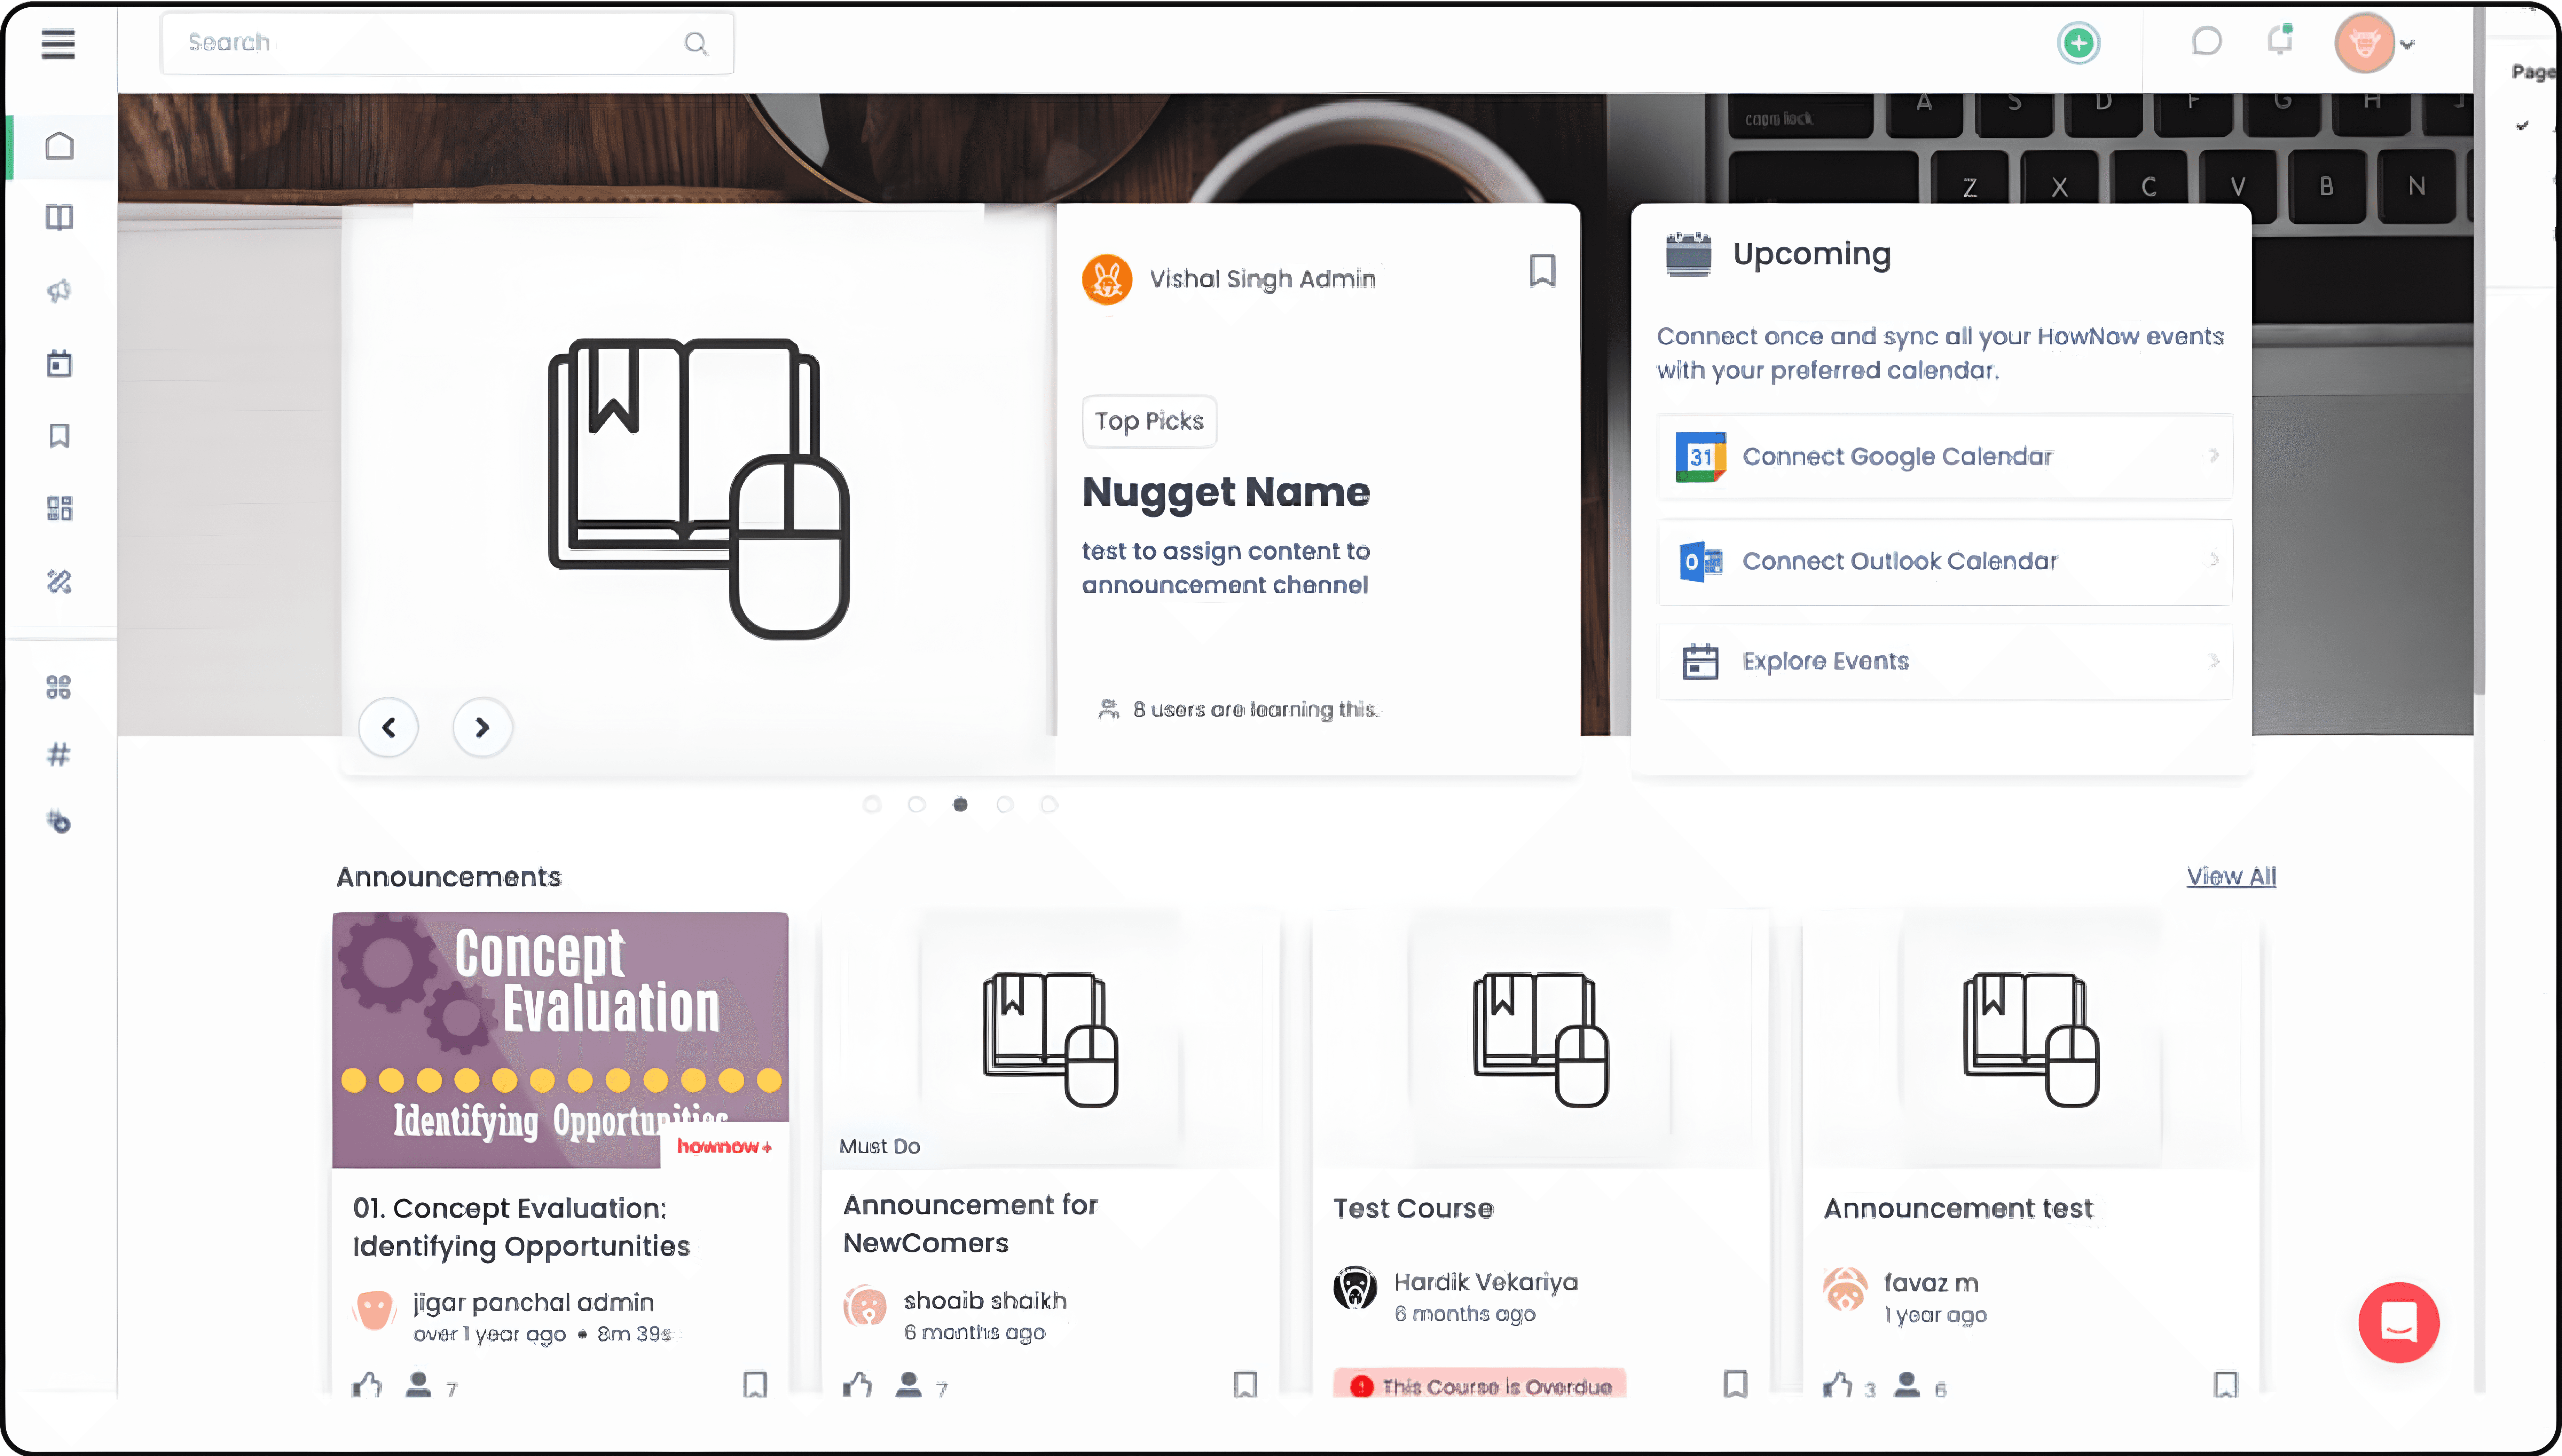Click the hashtag channels icon in sidebar

[59, 754]
